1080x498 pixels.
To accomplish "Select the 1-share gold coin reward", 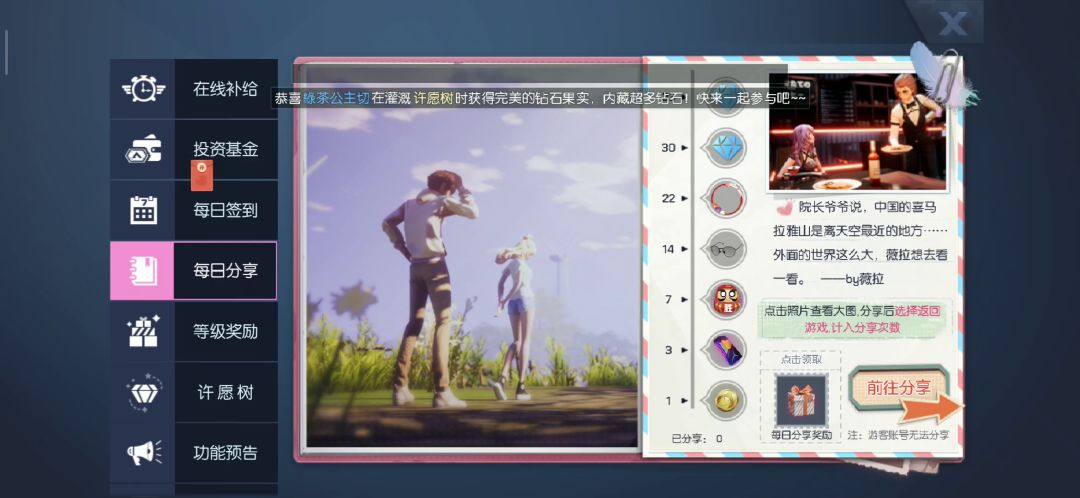I will pos(725,400).
